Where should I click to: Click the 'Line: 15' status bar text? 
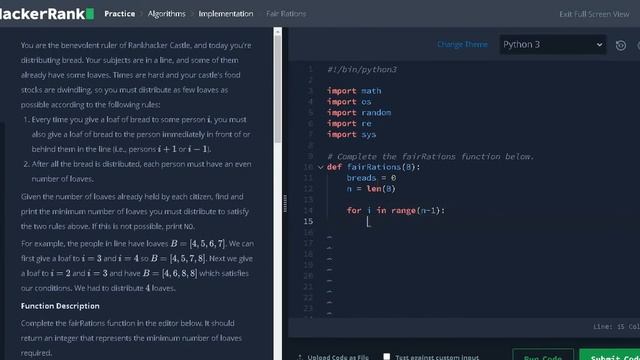609,327
